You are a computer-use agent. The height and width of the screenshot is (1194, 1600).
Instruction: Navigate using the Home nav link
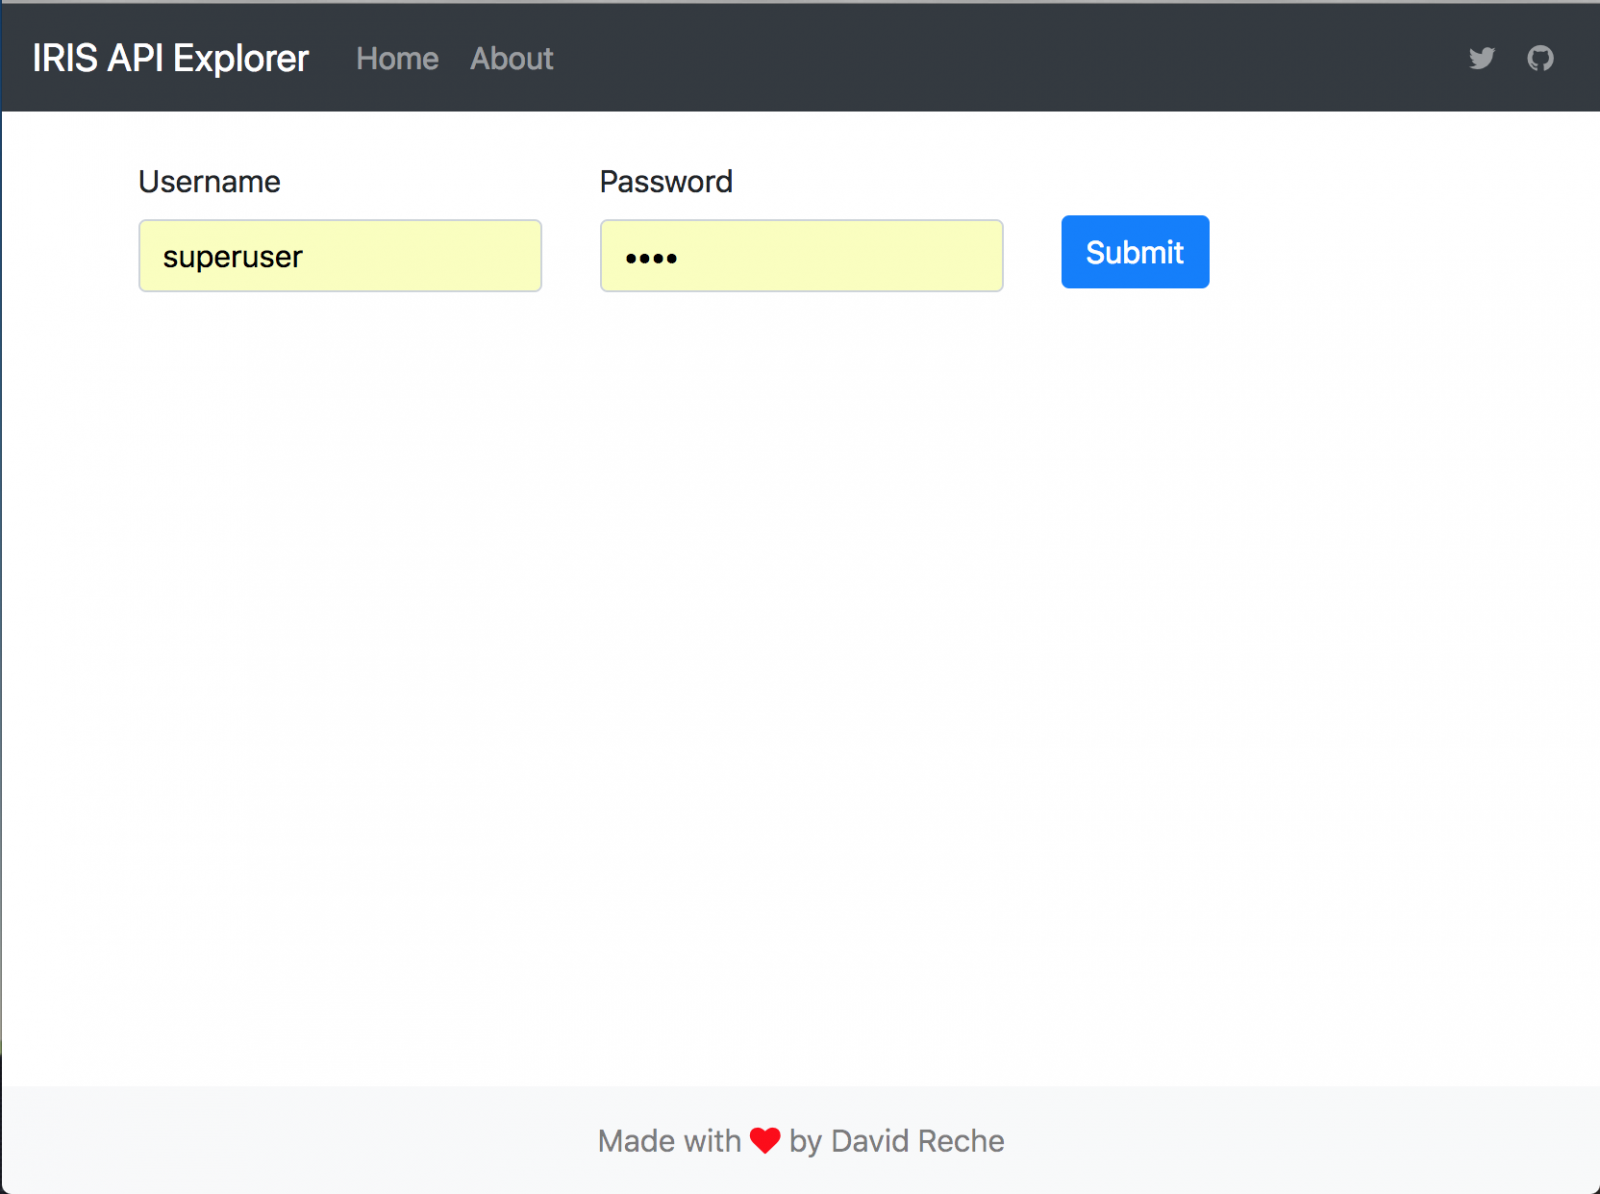click(397, 59)
